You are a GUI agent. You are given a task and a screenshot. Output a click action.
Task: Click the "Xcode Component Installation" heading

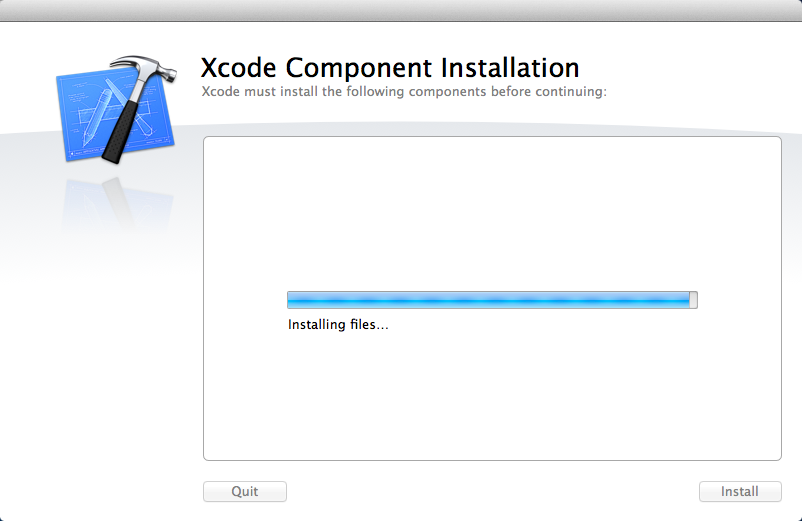pos(390,68)
